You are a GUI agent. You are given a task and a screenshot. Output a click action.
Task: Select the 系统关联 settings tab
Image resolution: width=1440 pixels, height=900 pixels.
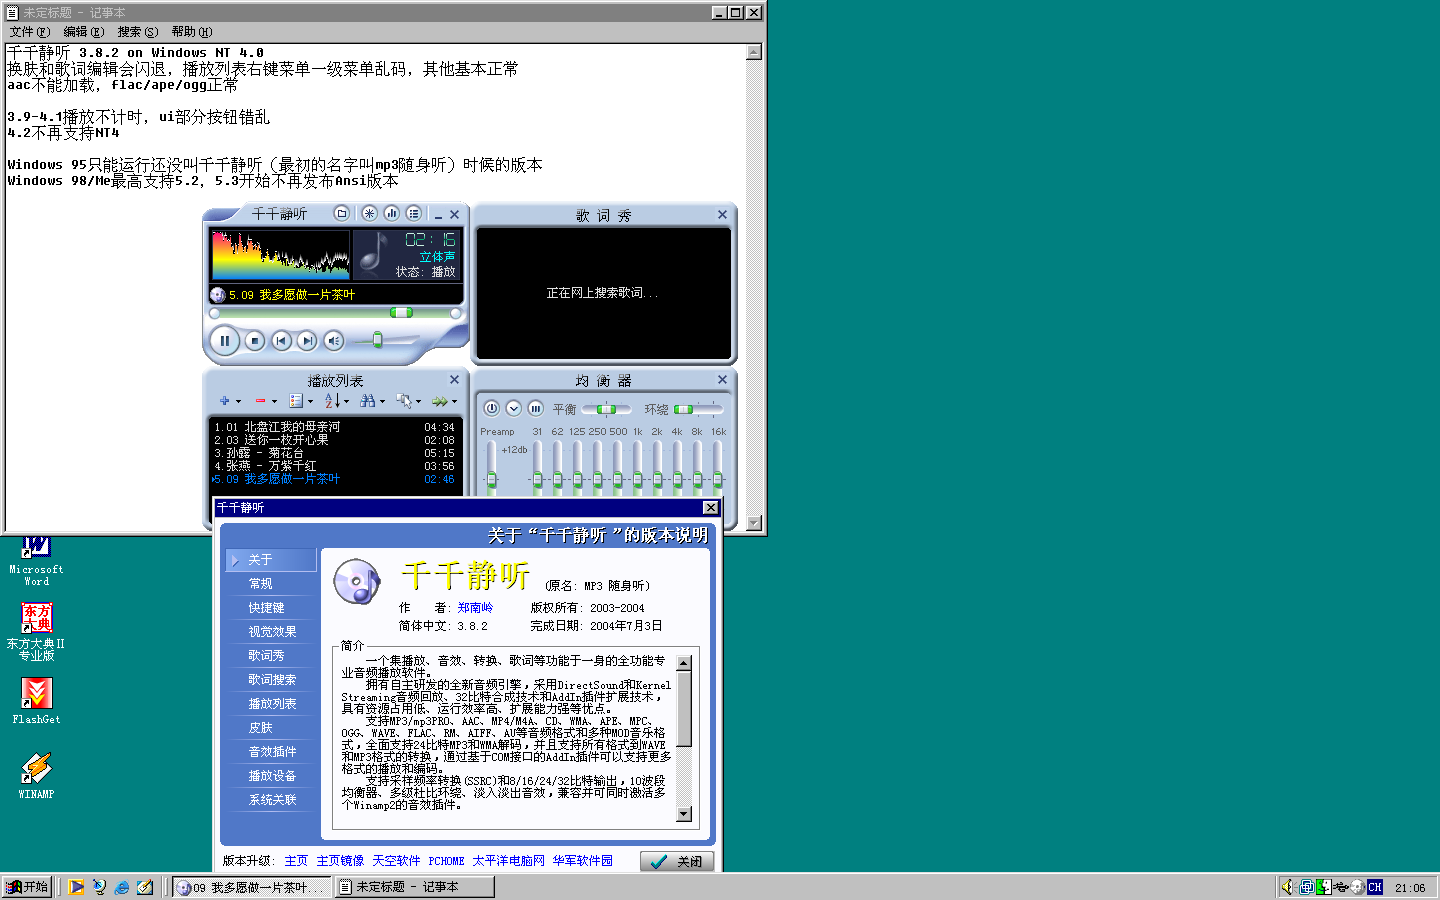click(271, 800)
